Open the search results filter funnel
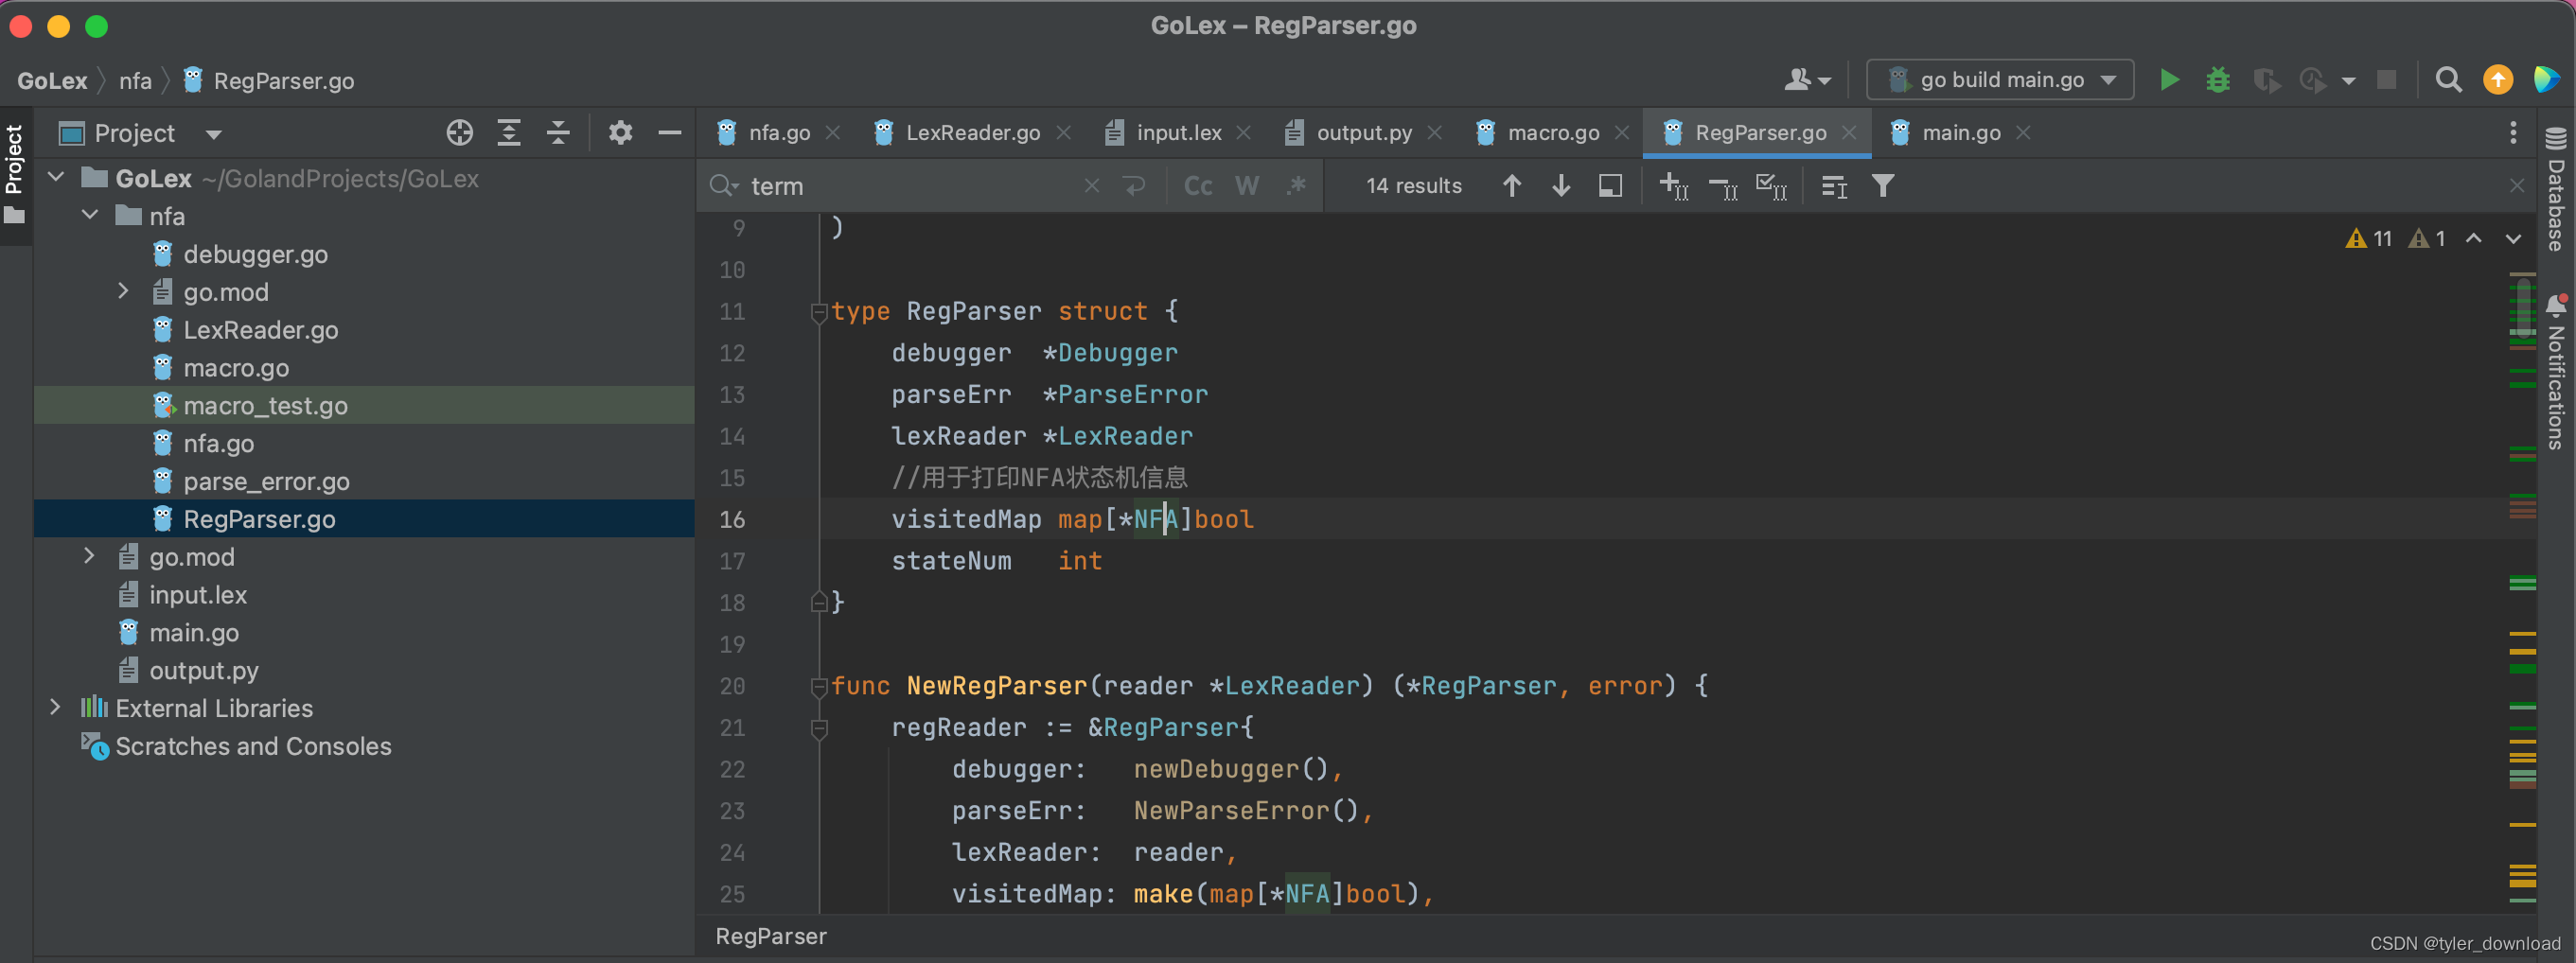 pyautogui.click(x=1882, y=186)
